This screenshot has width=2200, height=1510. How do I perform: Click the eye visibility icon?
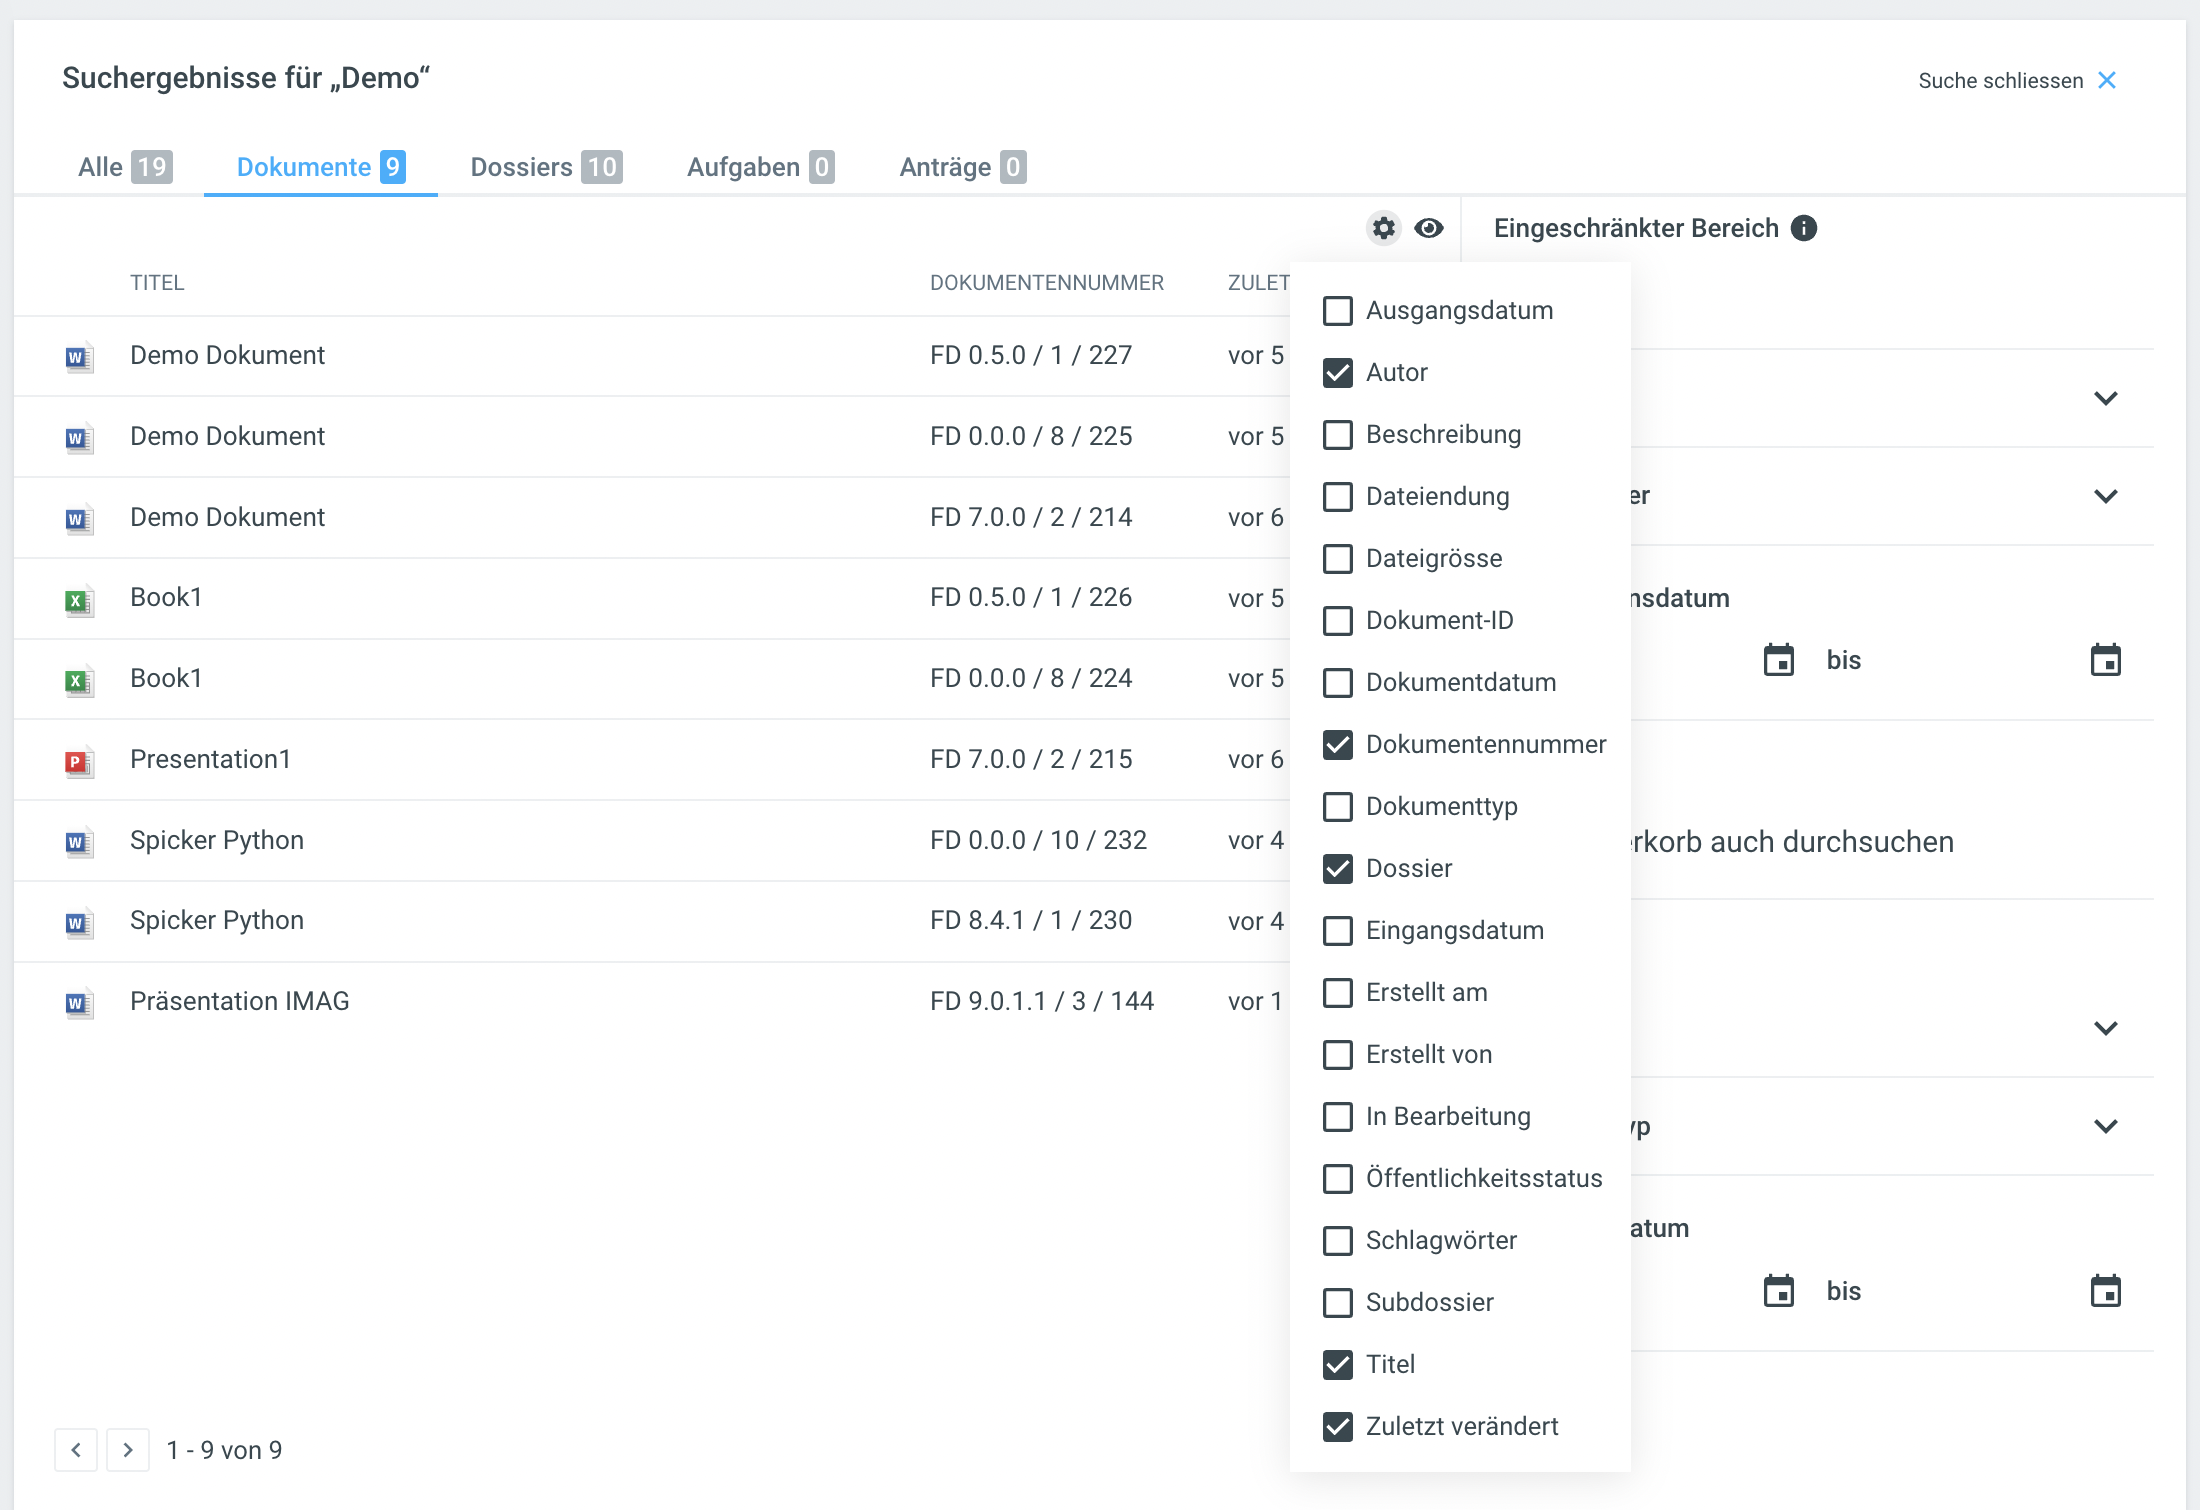click(x=1429, y=228)
